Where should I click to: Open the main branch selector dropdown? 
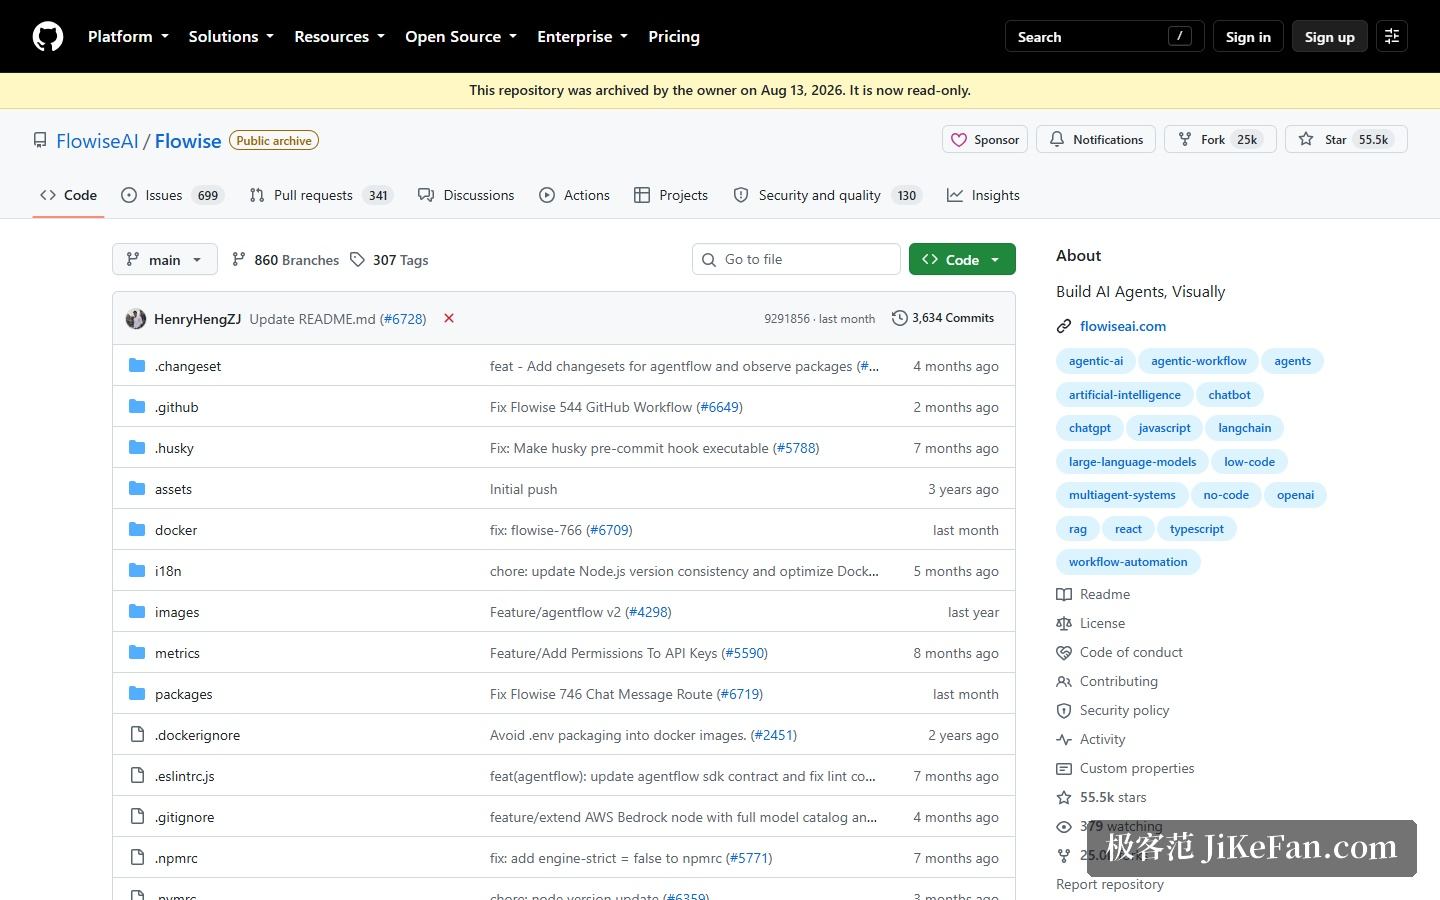click(165, 259)
